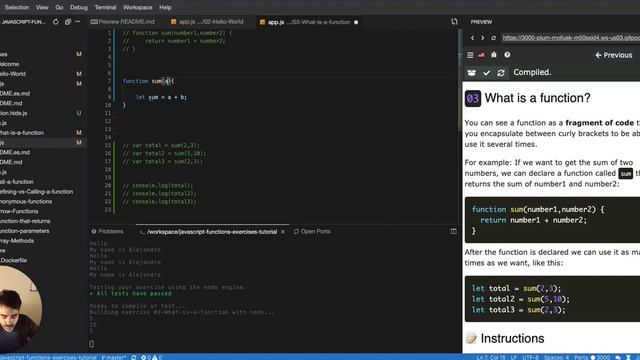640x360 pixels.
Task: Open Ports 3000 status item
Action: [592, 357]
